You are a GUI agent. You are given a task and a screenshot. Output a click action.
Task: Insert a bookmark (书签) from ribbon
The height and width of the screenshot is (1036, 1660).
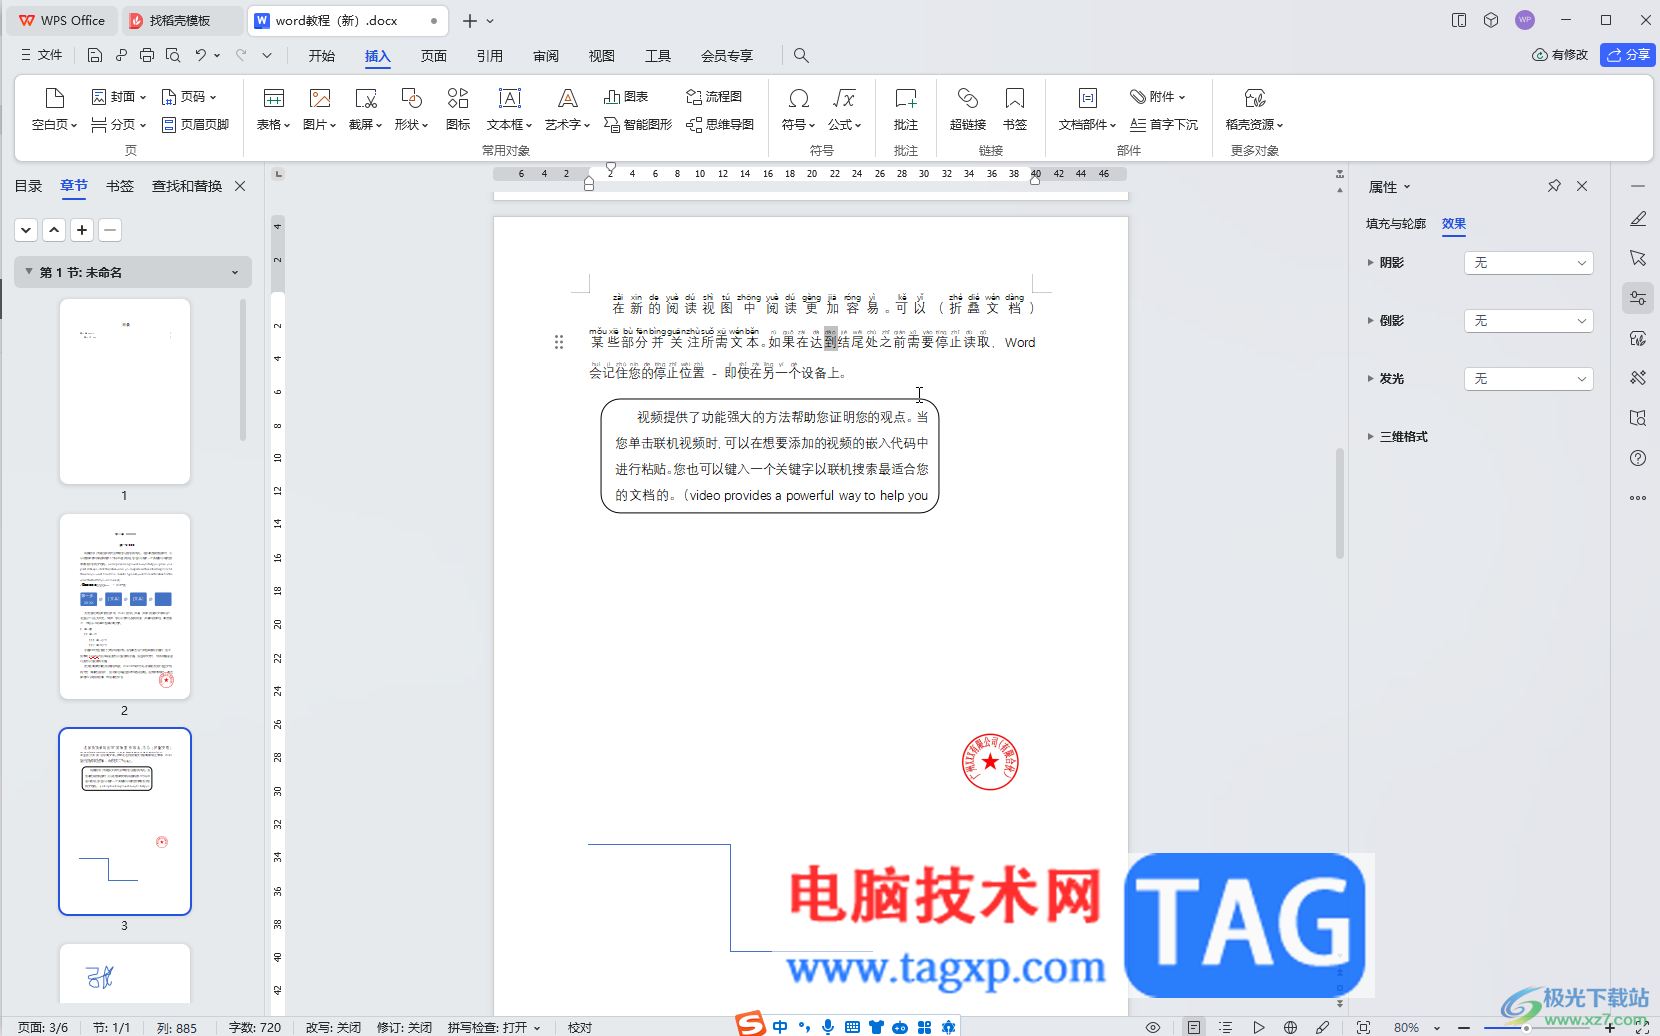coord(1015,109)
